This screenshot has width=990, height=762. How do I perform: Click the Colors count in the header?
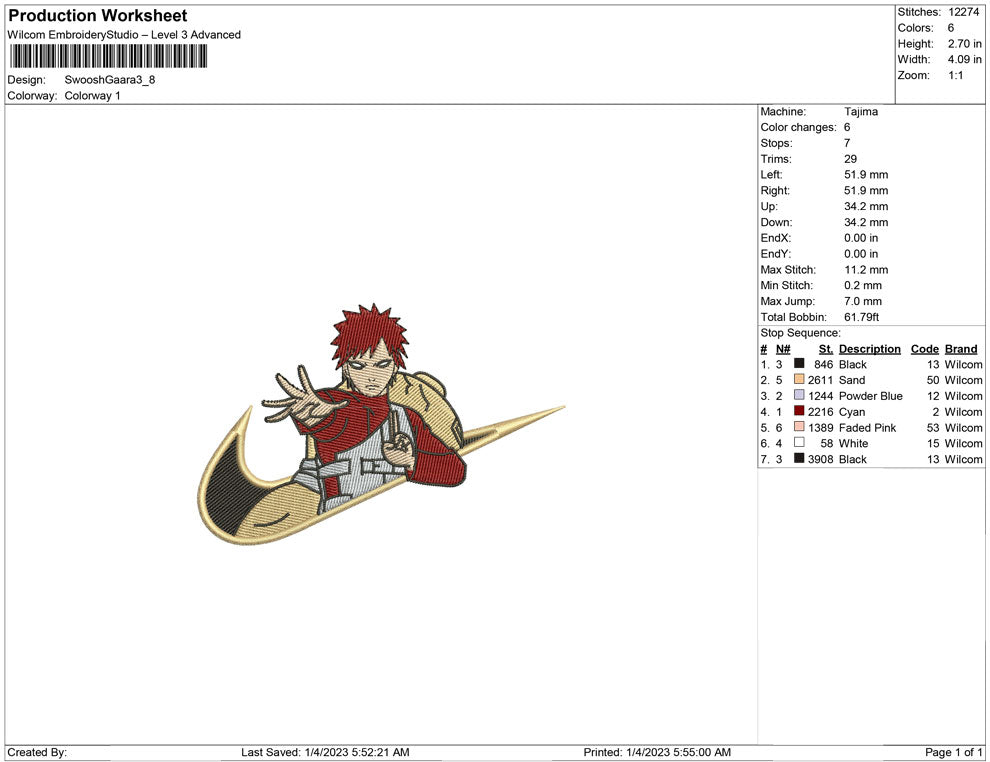click(951, 28)
